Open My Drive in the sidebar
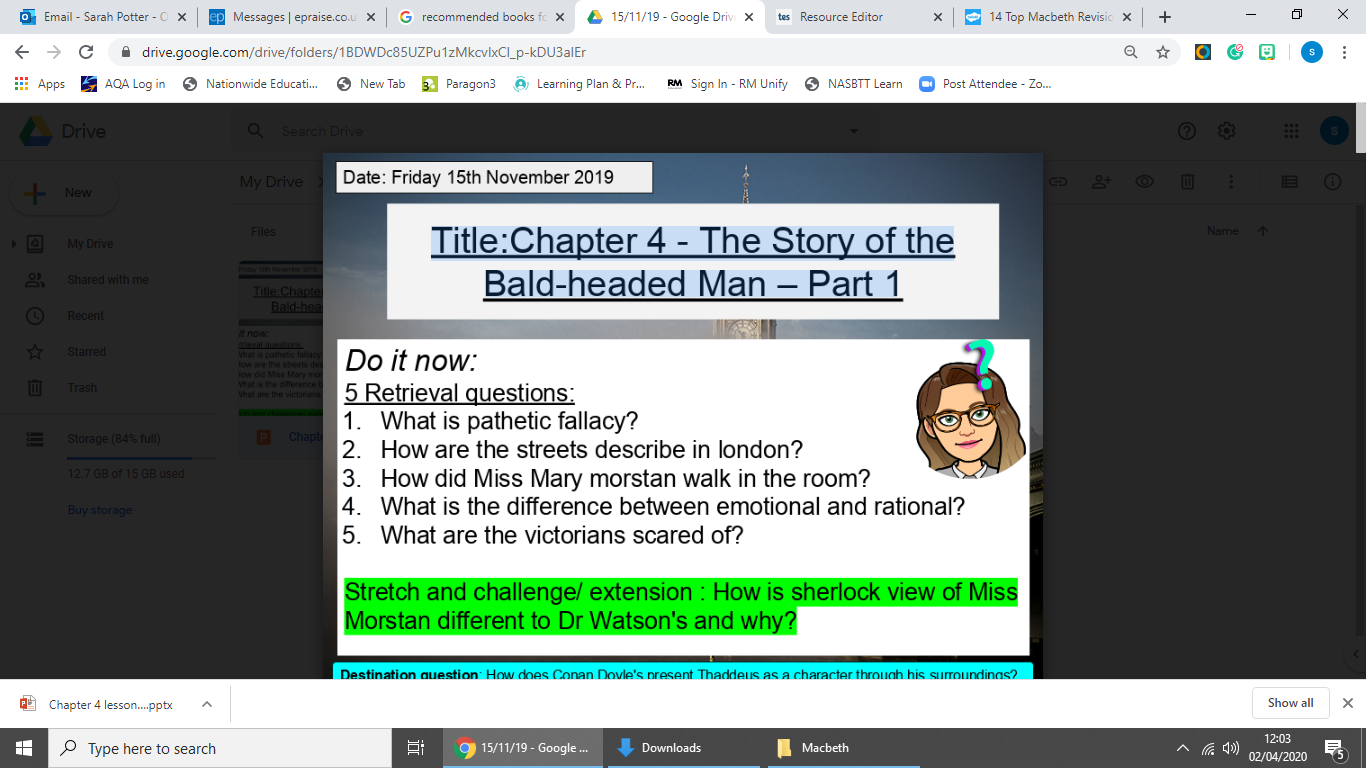Viewport: 1366px width, 768px height. (x=90, y=244)
